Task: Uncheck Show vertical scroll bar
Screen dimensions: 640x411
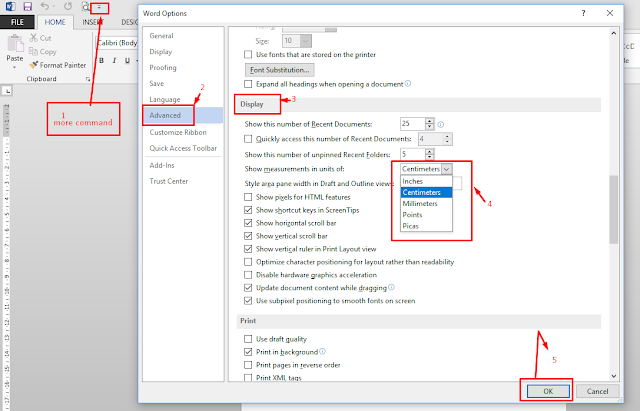Action: pyautogui.click(x=248, y=236)
